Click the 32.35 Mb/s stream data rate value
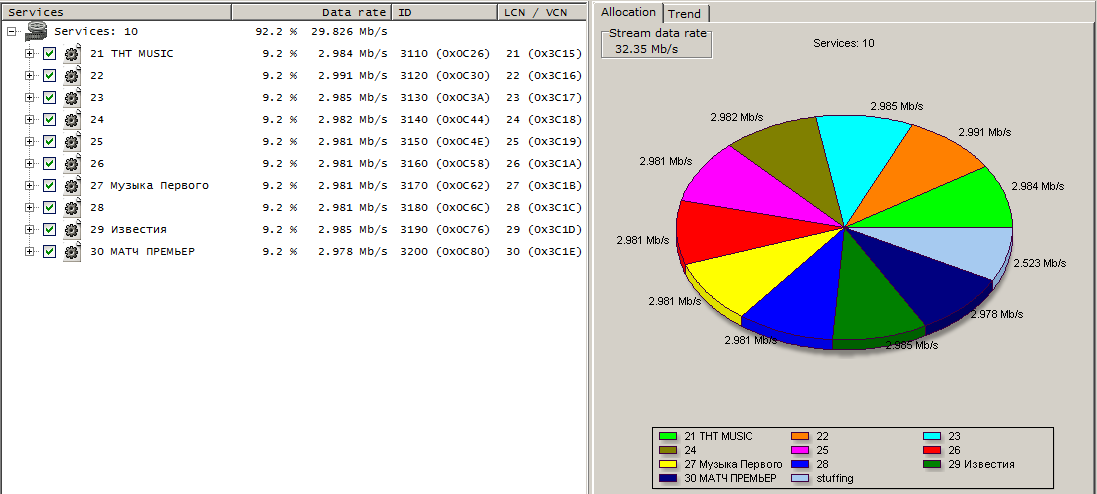The height and width of the screenshot is (494, 1097). tap(646, 50)
